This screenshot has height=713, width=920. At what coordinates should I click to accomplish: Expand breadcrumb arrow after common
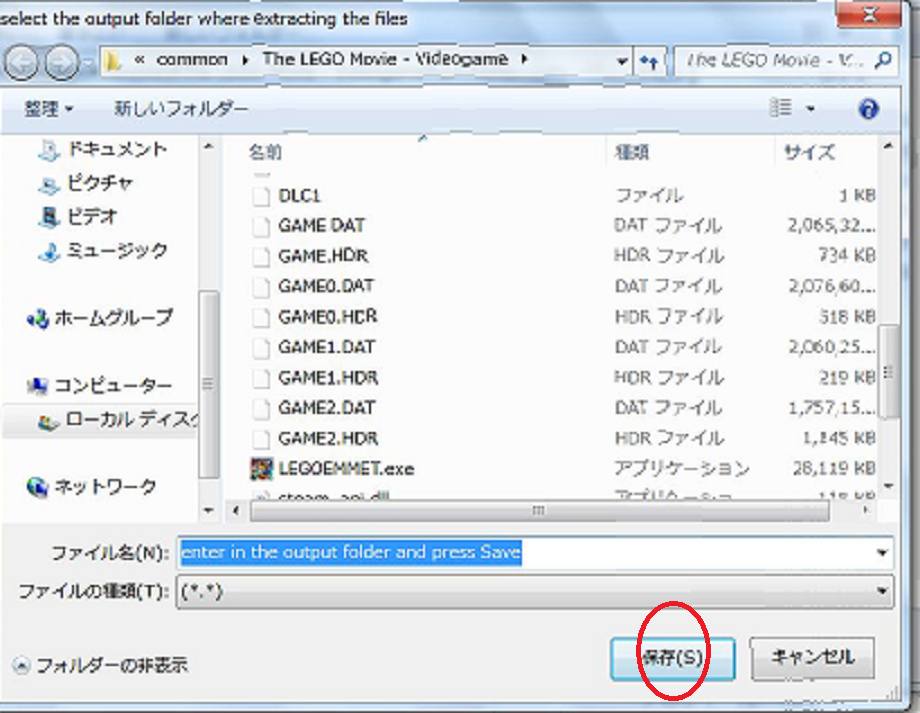tap(245, 60)
